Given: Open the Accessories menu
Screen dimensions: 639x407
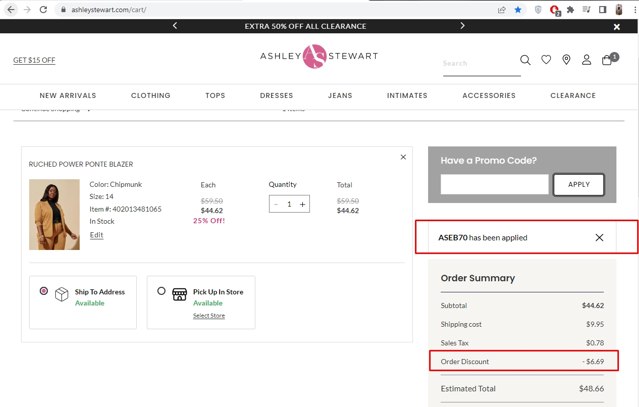Looking at the screenshot, I should pos(489,95).
